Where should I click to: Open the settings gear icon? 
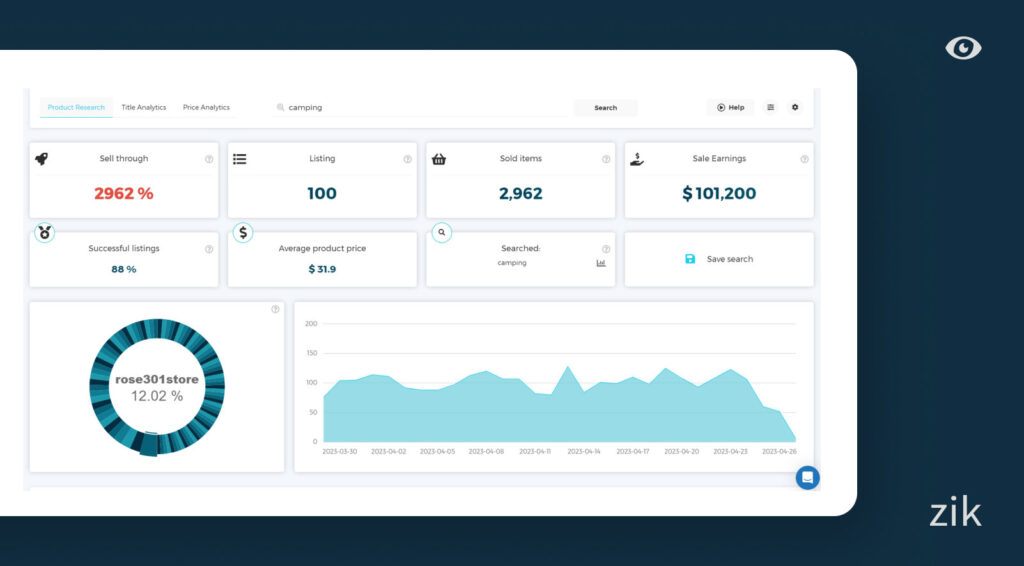(795, 108)
